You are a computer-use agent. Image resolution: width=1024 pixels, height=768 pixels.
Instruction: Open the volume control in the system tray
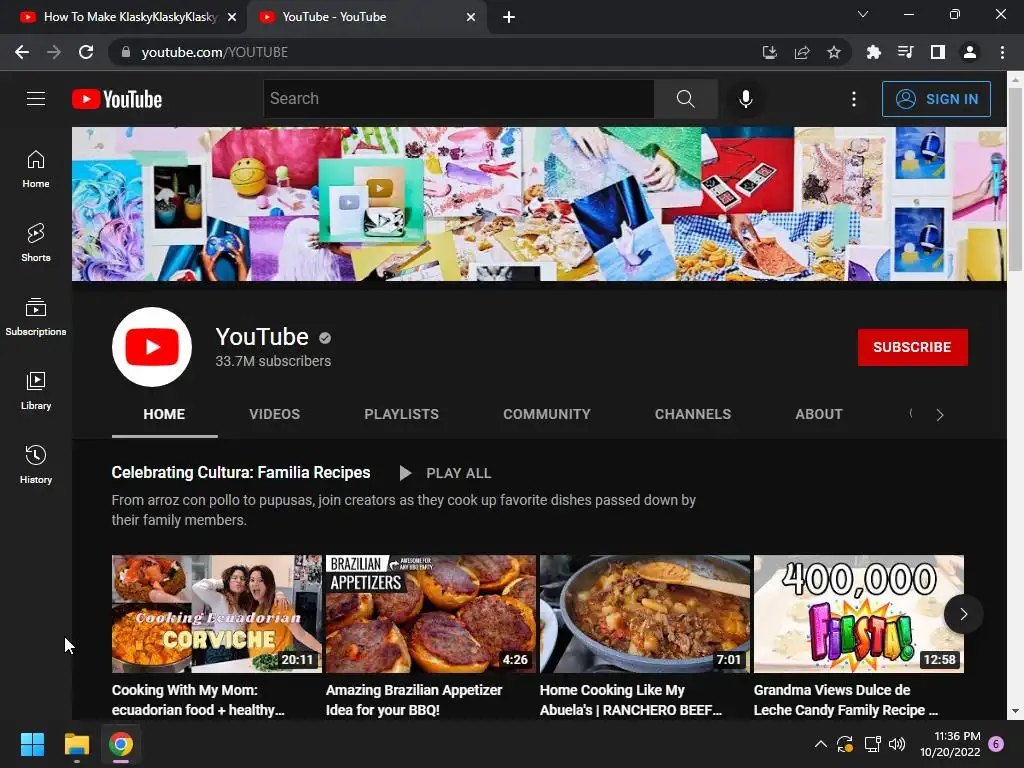coord(897,744)
